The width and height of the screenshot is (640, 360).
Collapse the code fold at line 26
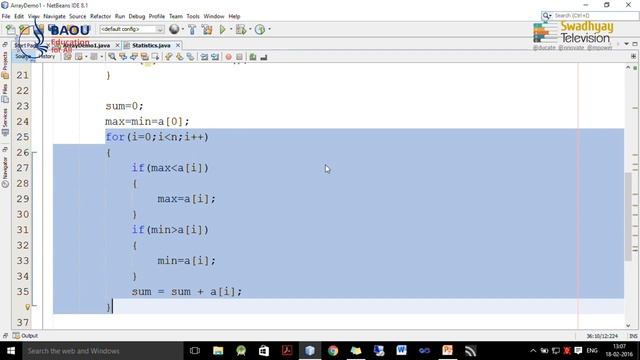click(34, 153)
